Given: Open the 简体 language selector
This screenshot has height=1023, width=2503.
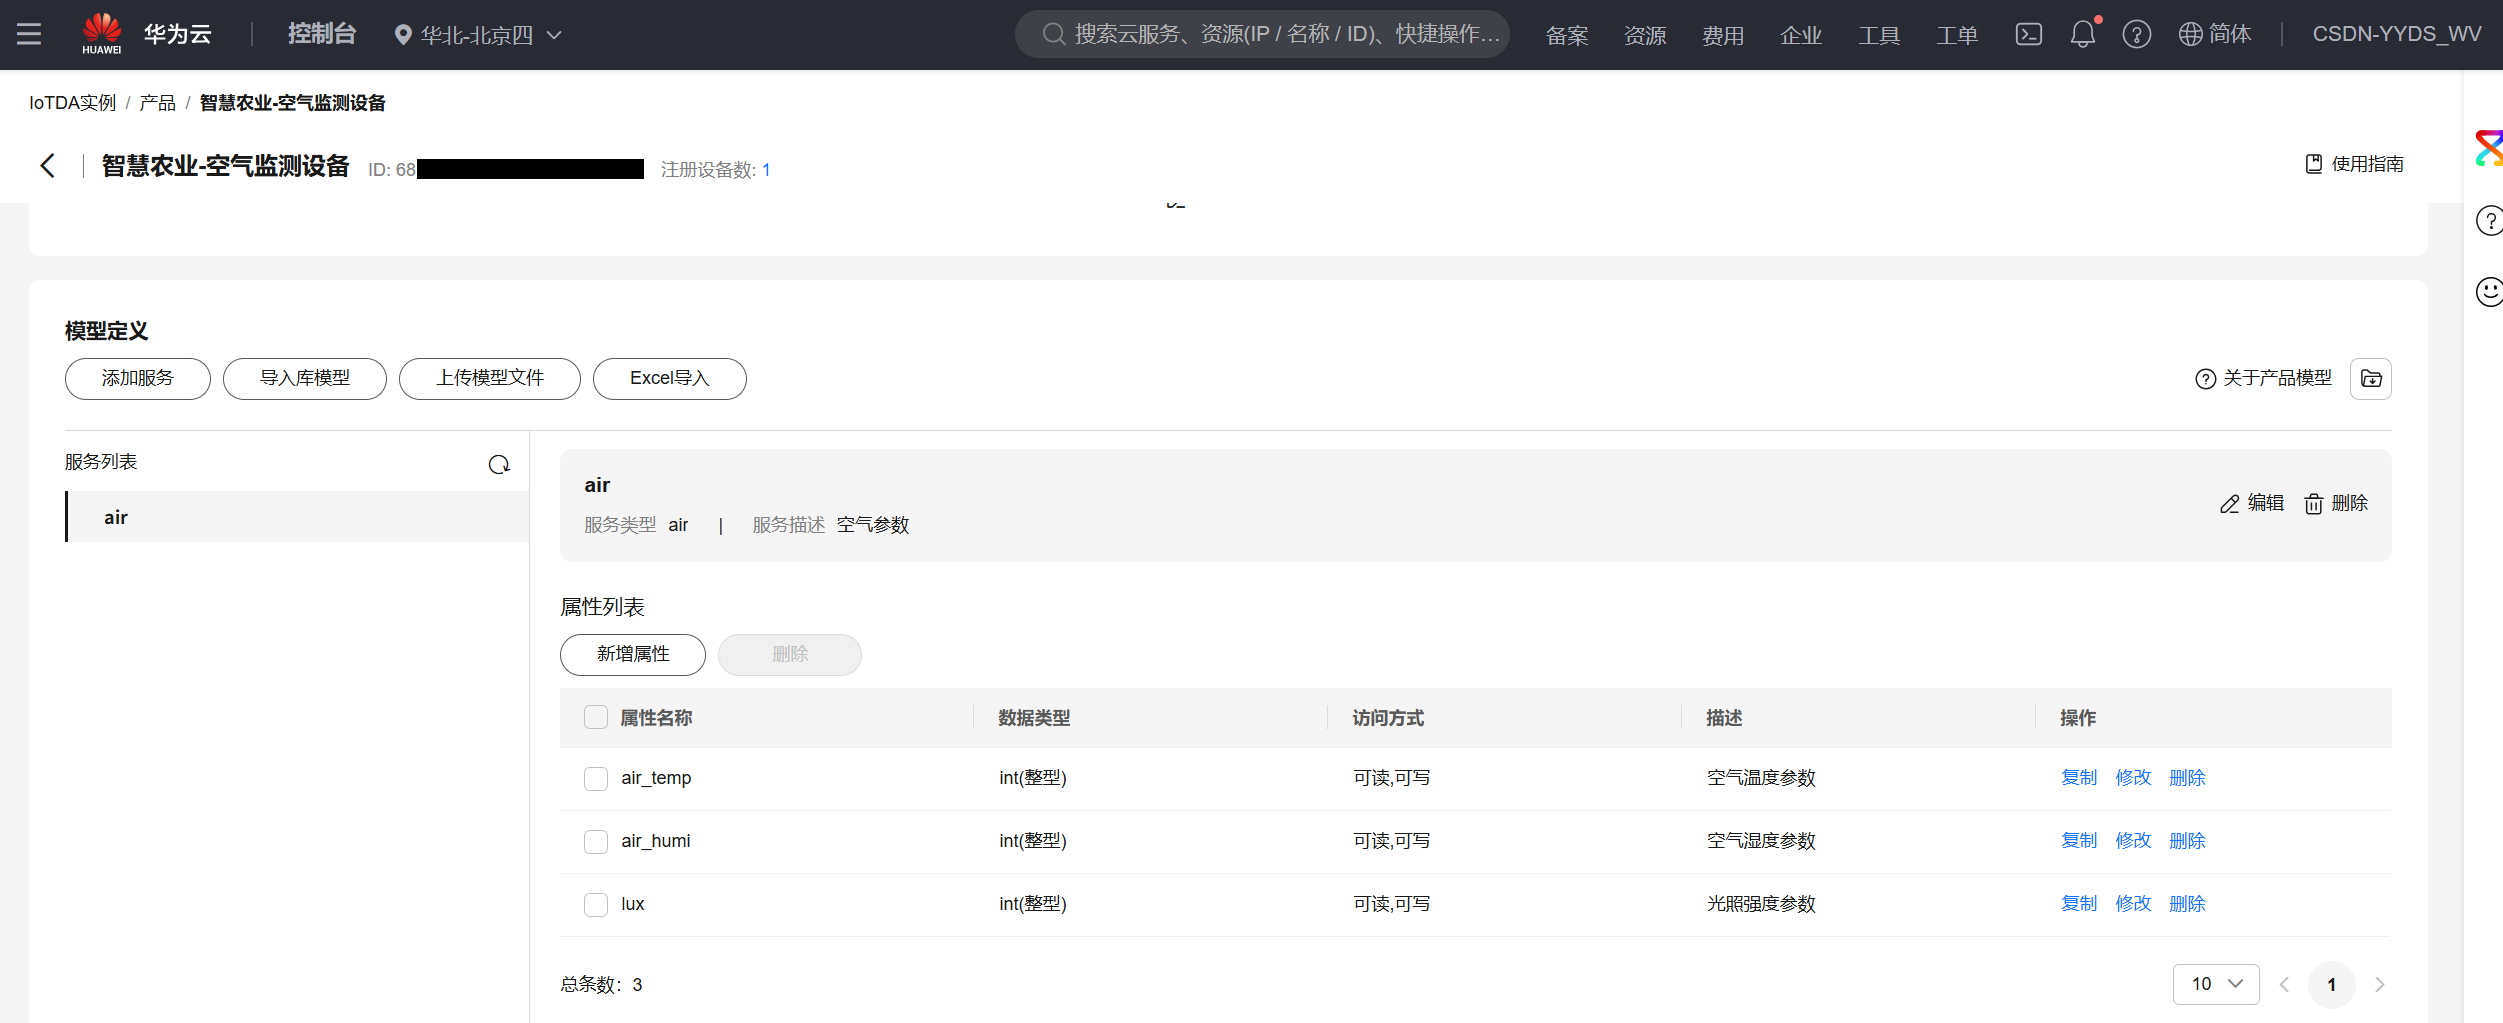Looking at the screenshot, I should pos(2229,34).
